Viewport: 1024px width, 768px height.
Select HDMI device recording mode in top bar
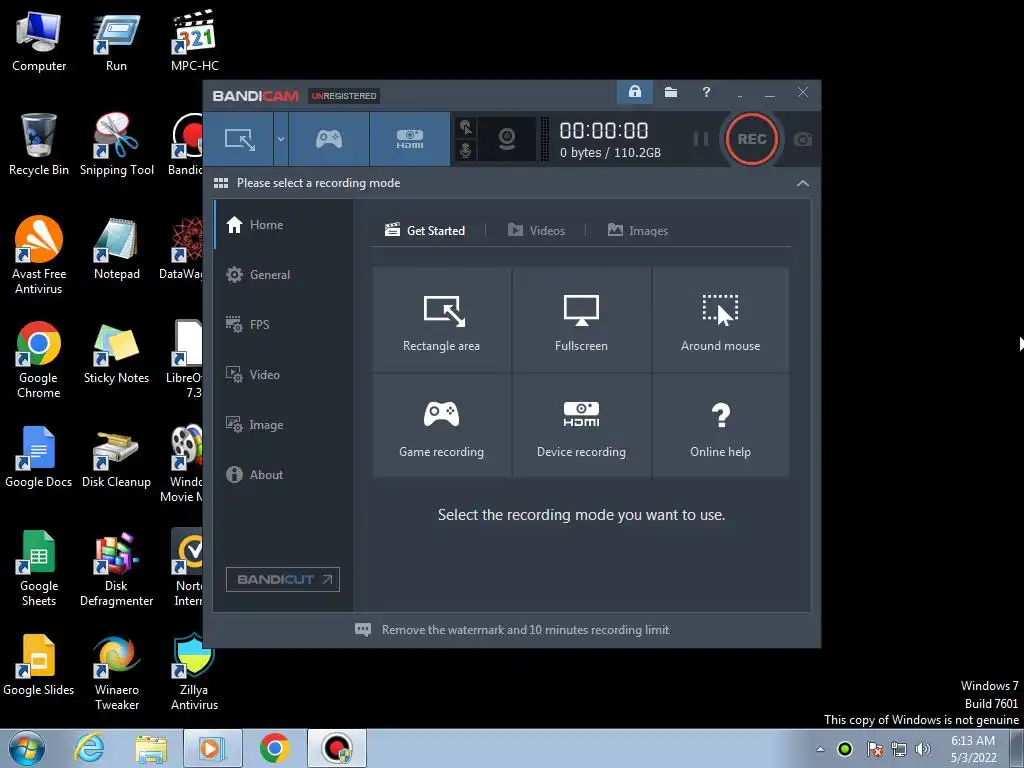click(x=409, y=139)
